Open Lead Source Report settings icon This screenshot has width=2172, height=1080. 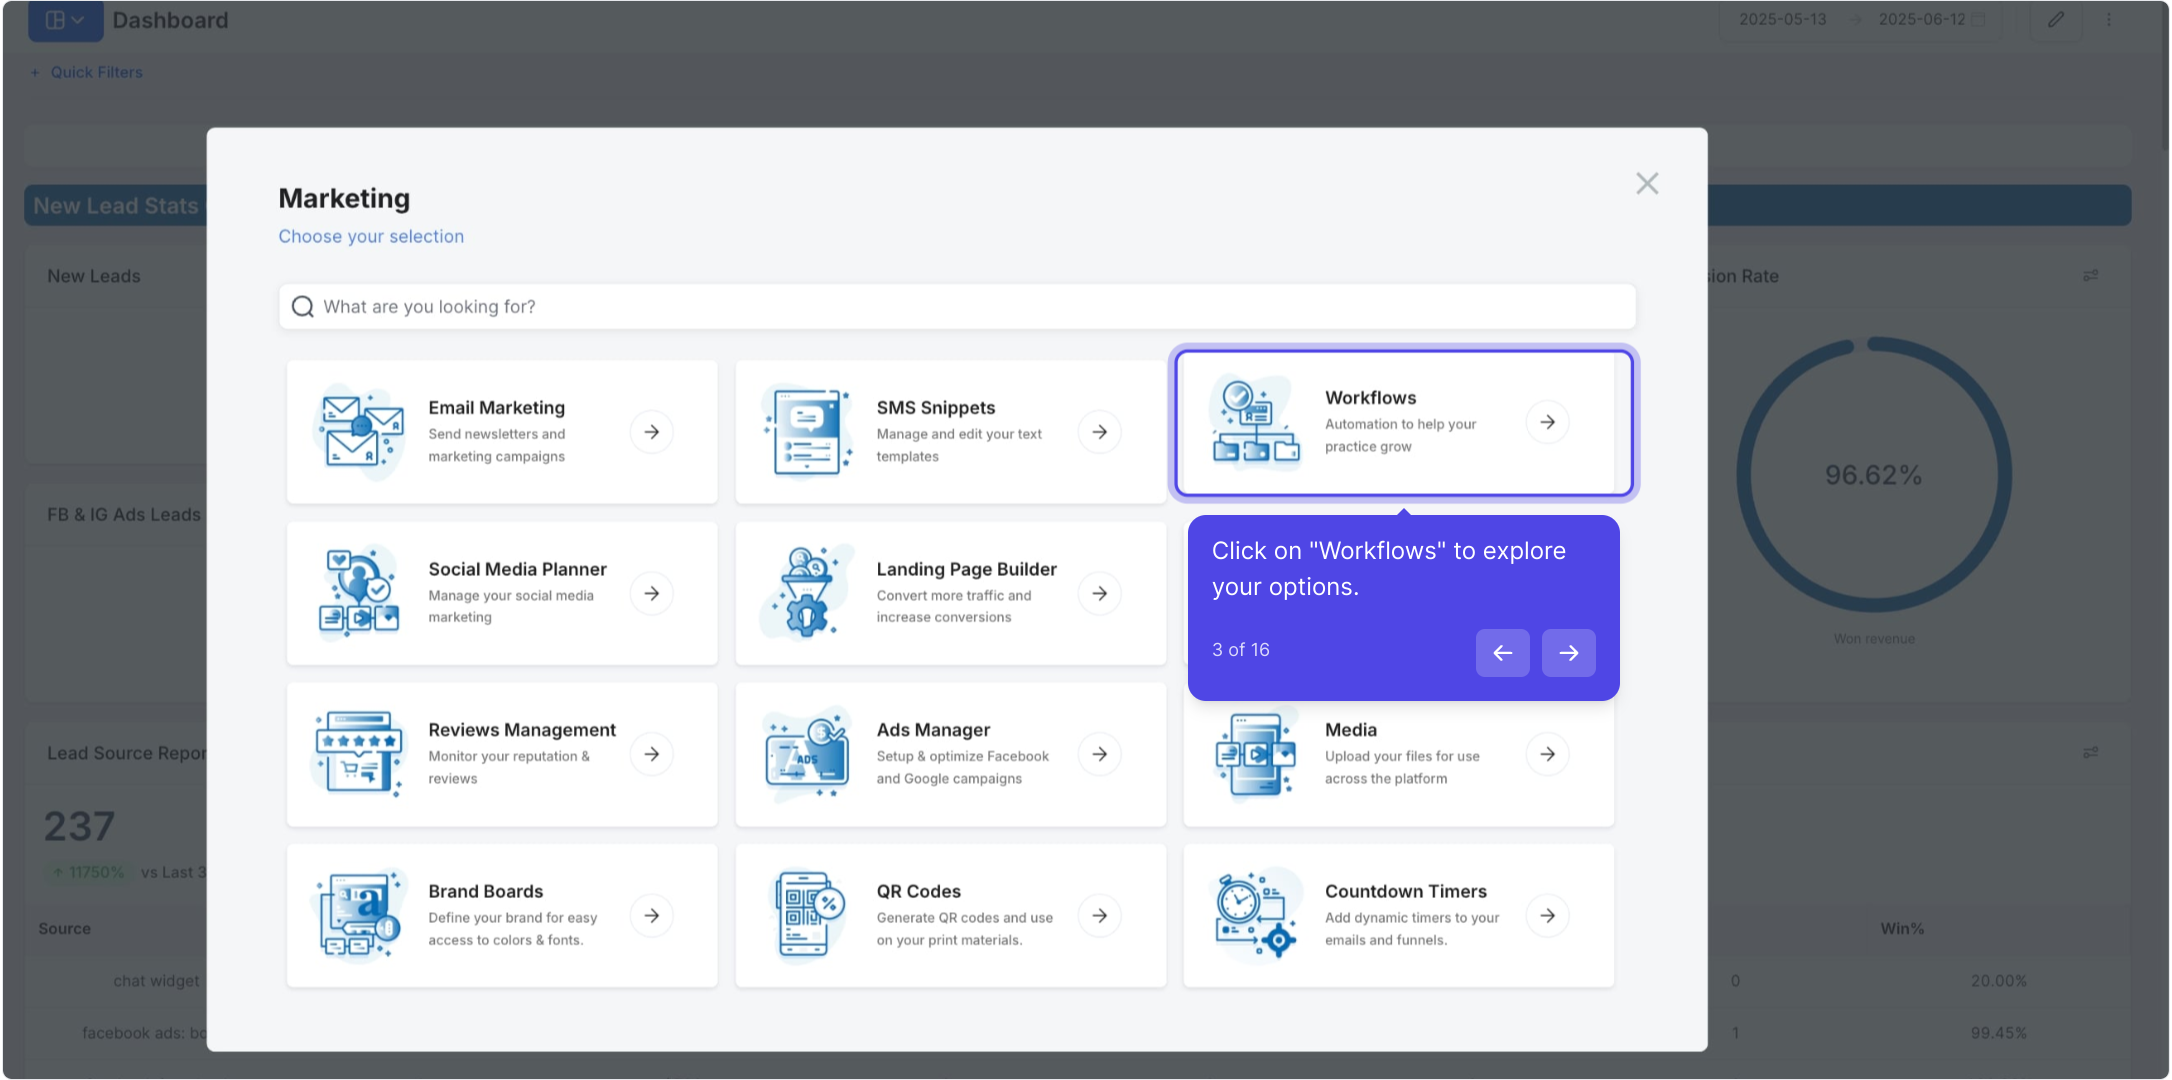click(2090, 752)
